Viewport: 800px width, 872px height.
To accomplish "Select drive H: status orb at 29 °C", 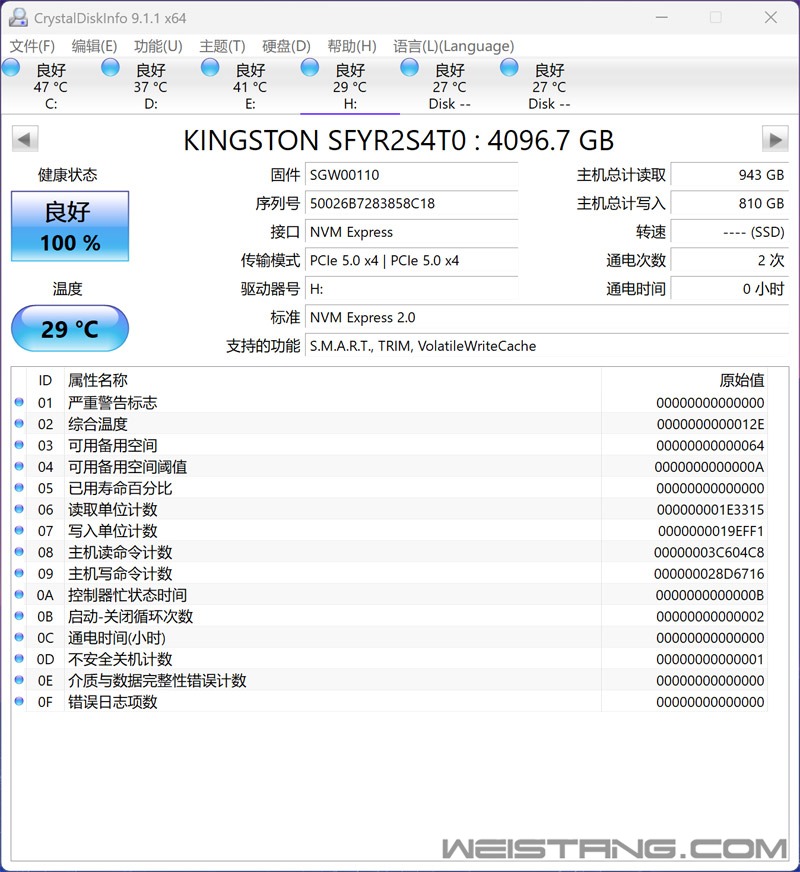I will pos(309,68).
